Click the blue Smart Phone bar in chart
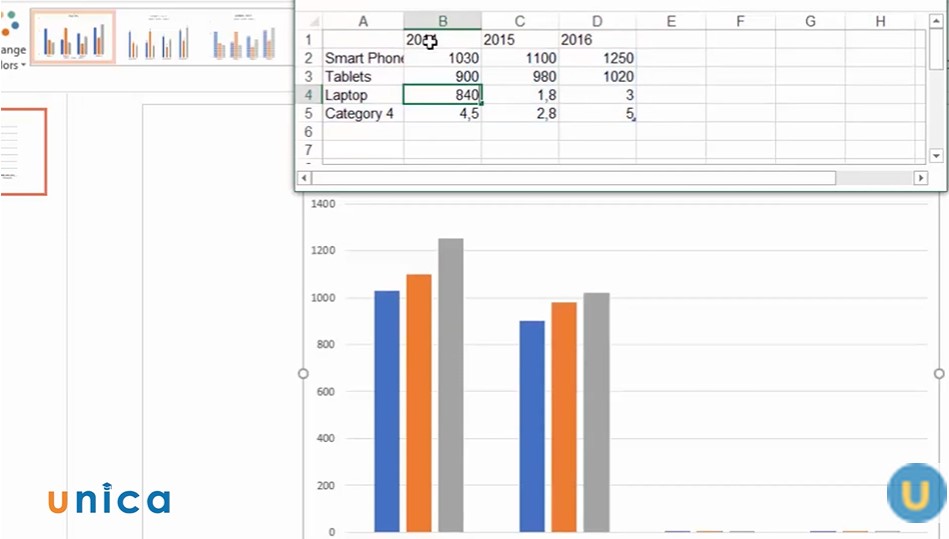The width and height of the screenshot is (949, 539). click(x=387, y=411)
